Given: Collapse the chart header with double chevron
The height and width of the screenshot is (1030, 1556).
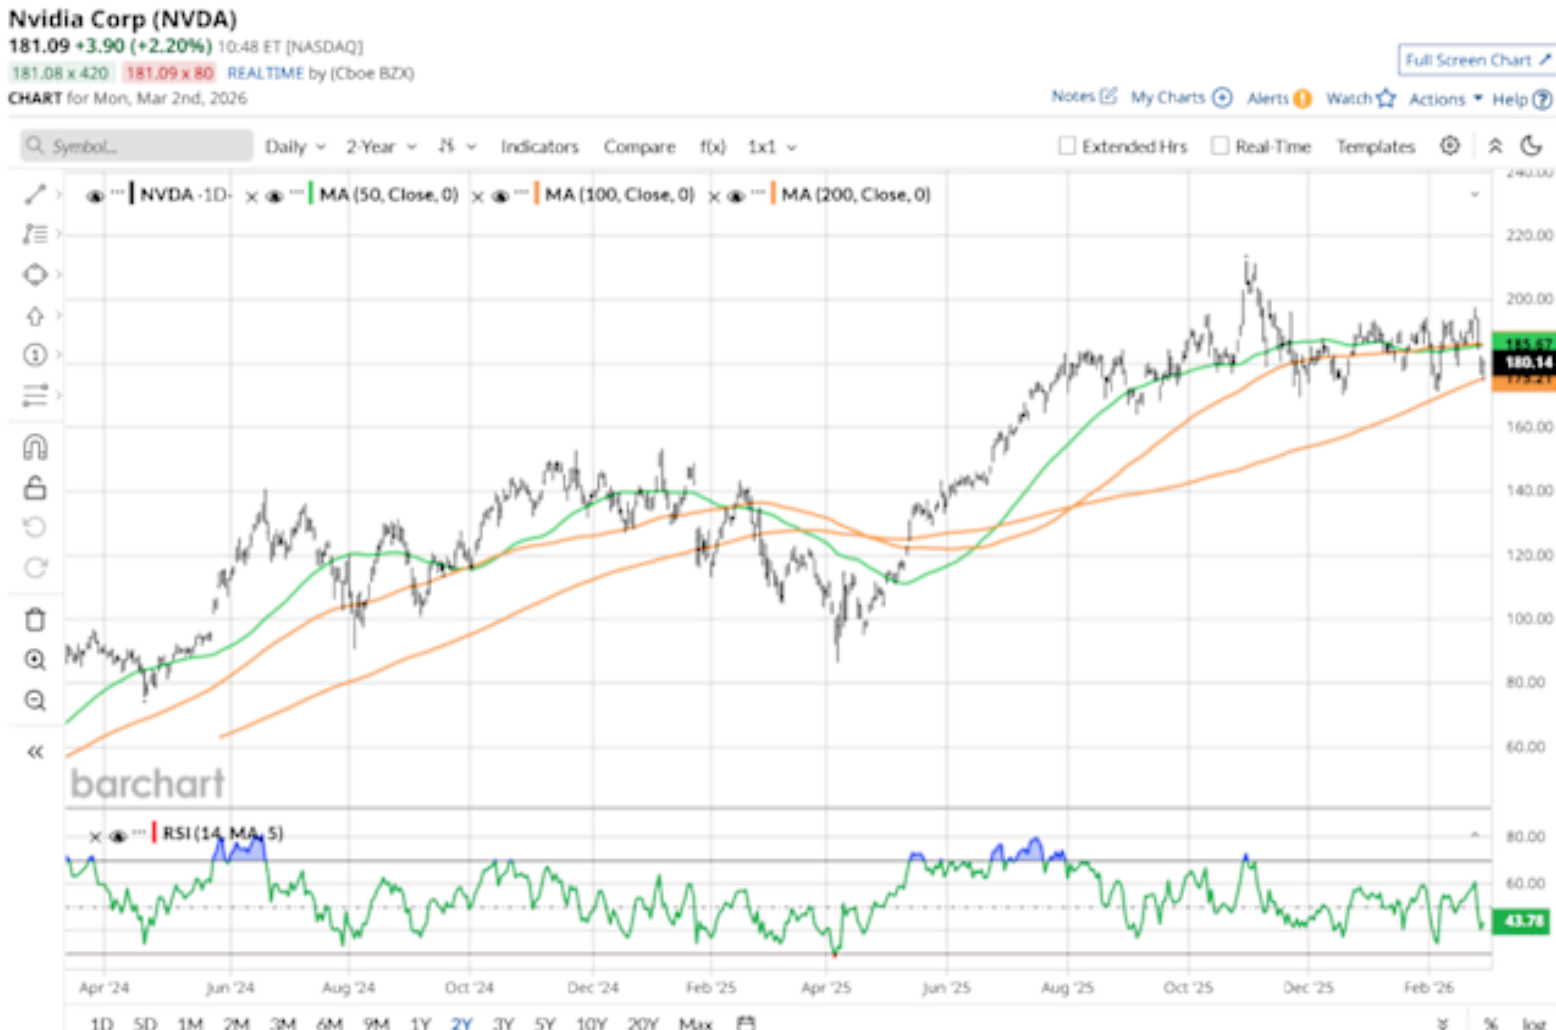Looking at the screenshot, I should (x=1495, y=146).
